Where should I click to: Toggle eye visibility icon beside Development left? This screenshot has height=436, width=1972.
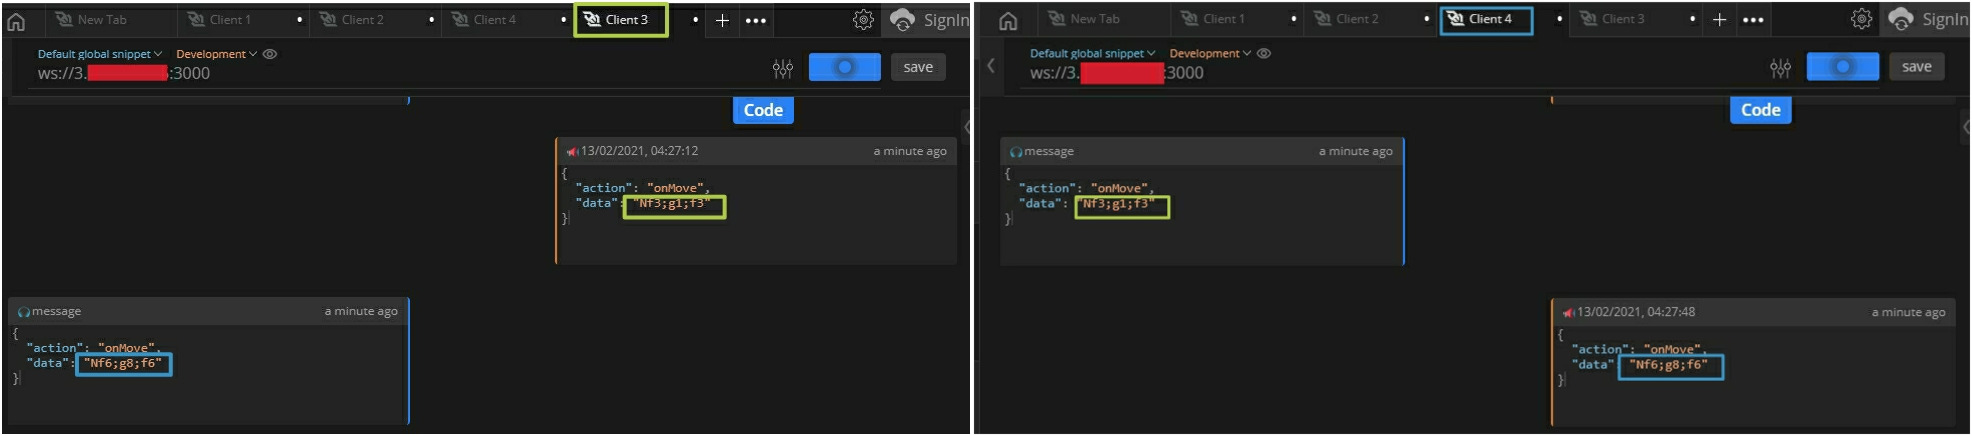tap(270, 54)
